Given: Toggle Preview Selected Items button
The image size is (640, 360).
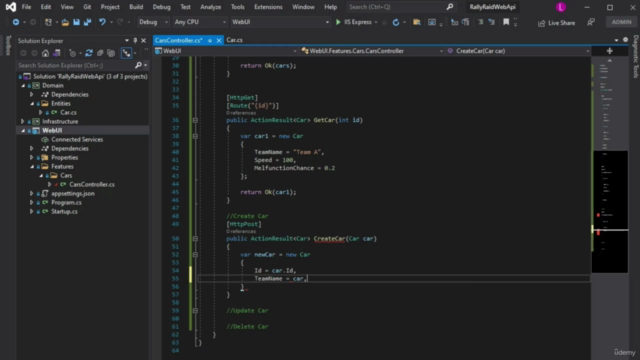Looking at the screenshot, I should tap(127, 53).
